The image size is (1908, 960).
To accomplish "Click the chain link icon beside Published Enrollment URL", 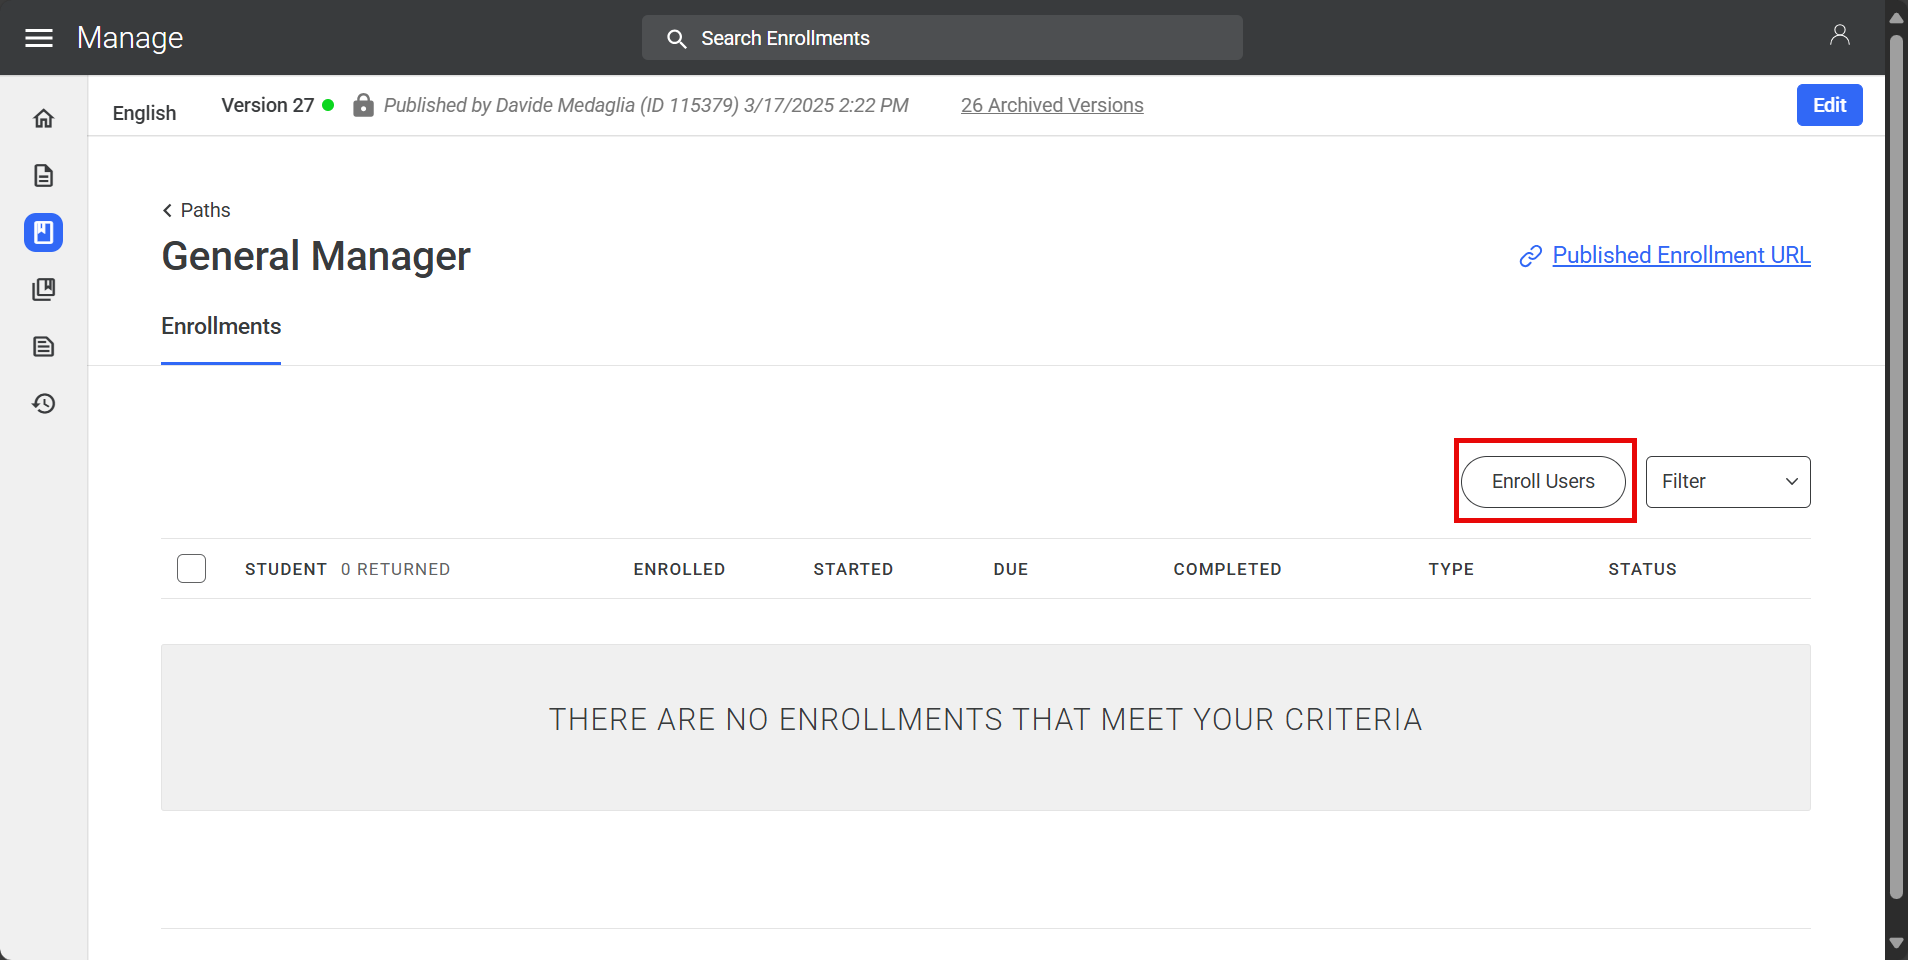I will pyautogui.click(x=1529, y=256).
